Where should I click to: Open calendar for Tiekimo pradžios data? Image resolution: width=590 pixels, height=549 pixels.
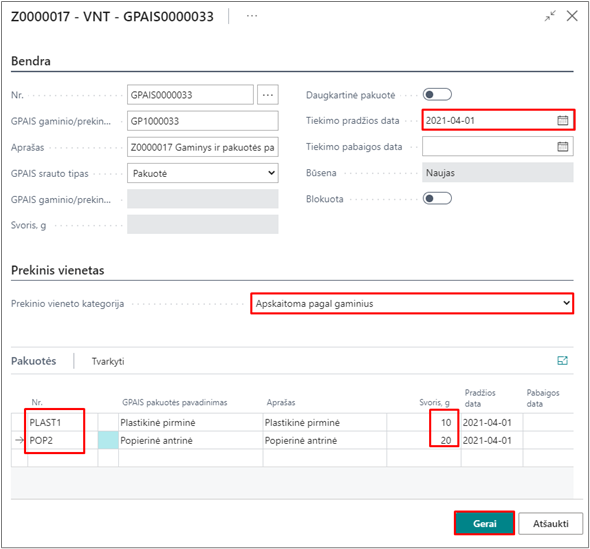click(x=563, y=120)
